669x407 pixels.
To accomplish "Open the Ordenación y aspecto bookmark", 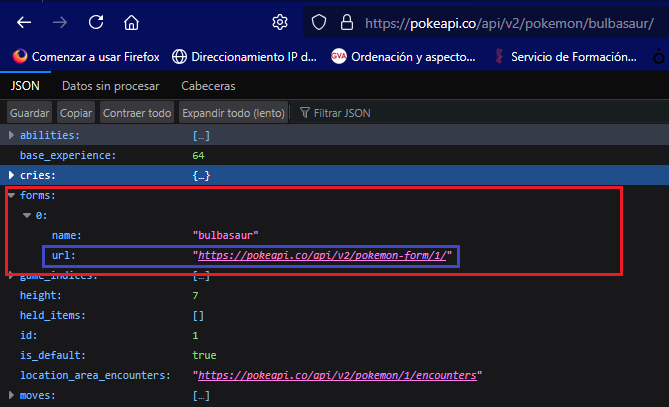I will tap(403, 57).
